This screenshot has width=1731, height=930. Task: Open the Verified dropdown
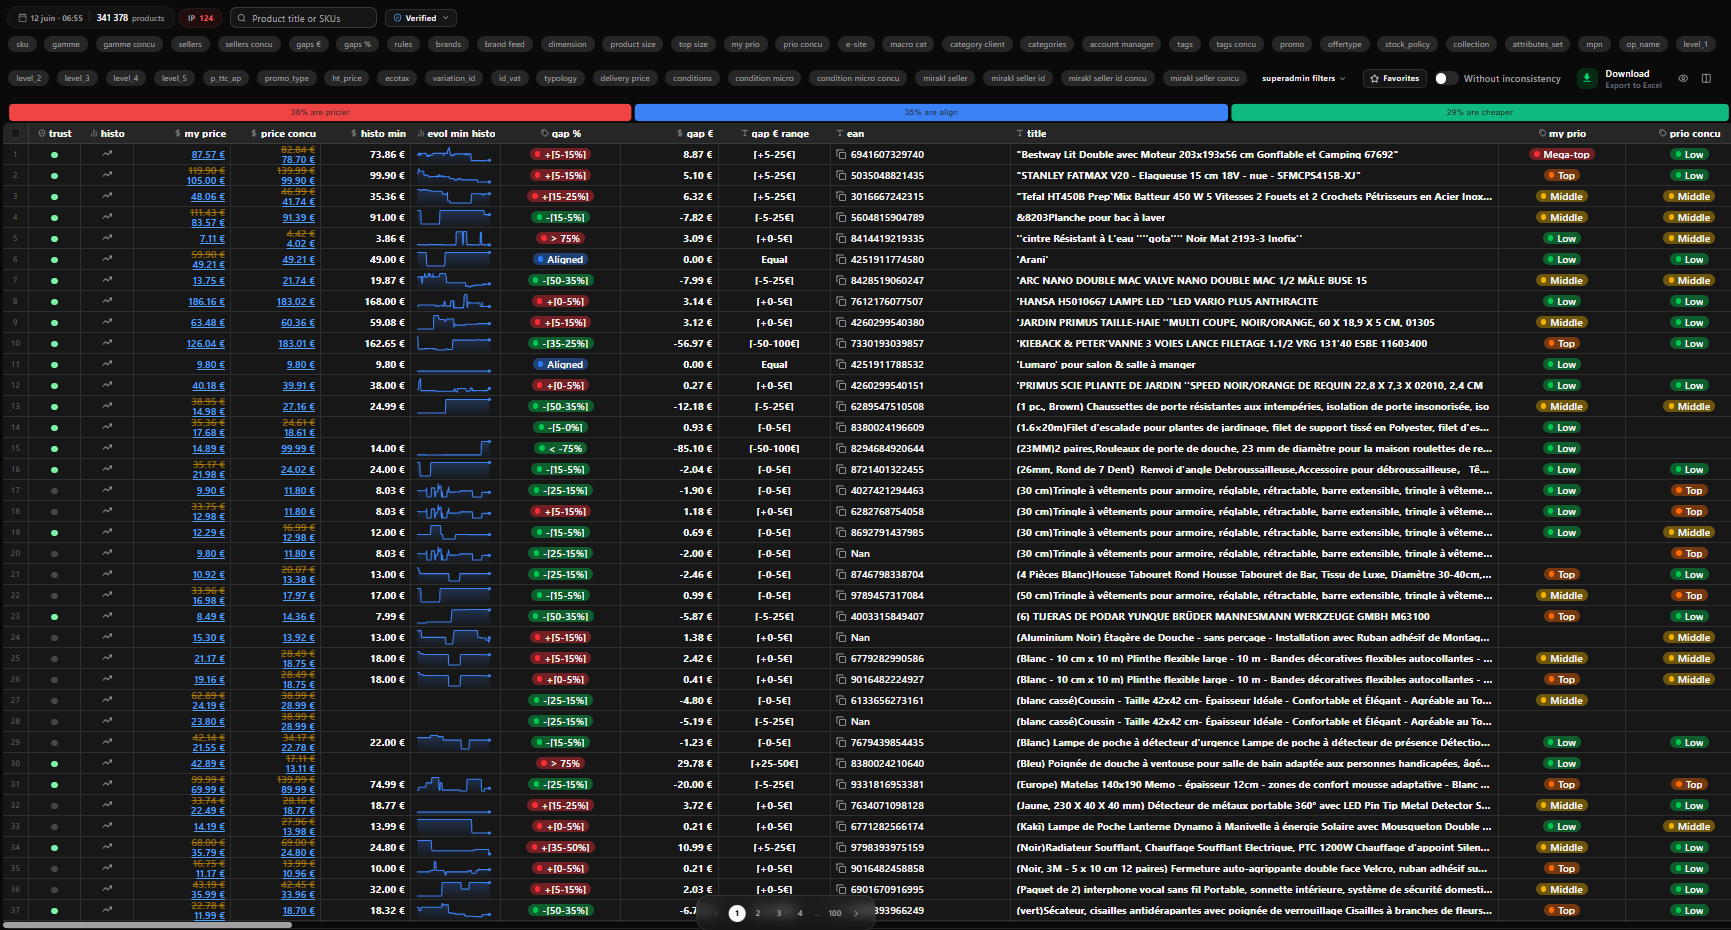[421, 18]
